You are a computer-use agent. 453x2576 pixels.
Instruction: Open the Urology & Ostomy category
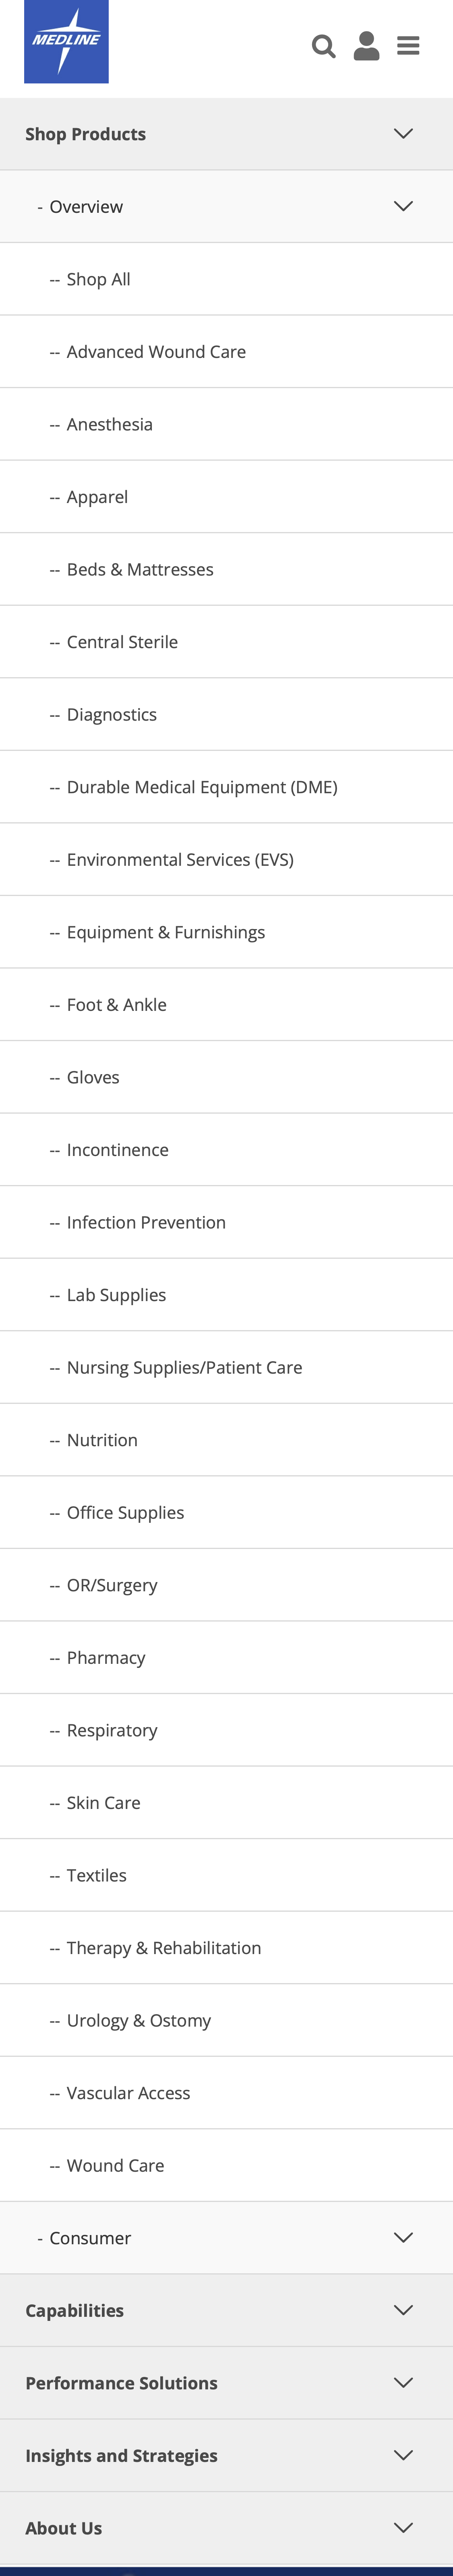pos(138,2020)
